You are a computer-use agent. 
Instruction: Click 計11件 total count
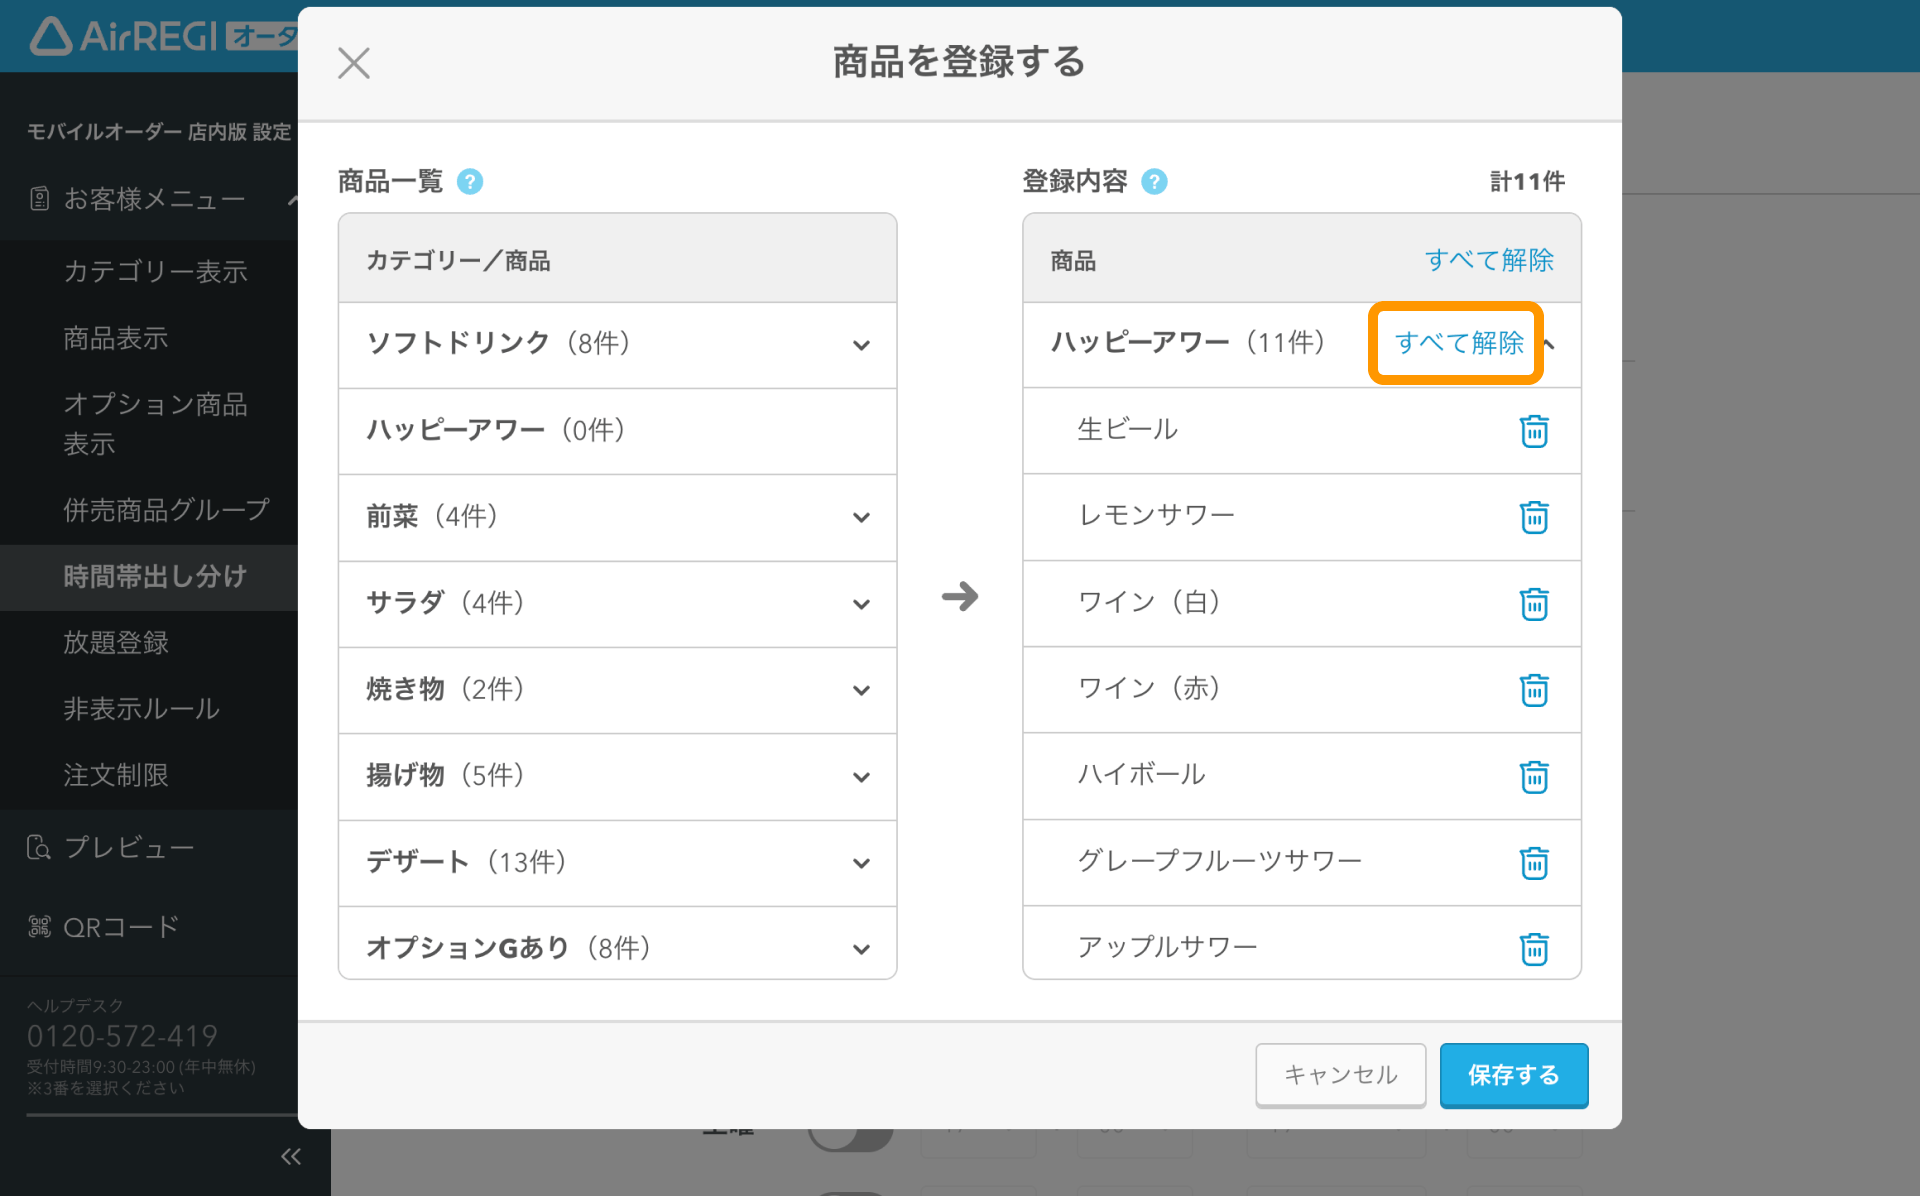pos(1527,182)
